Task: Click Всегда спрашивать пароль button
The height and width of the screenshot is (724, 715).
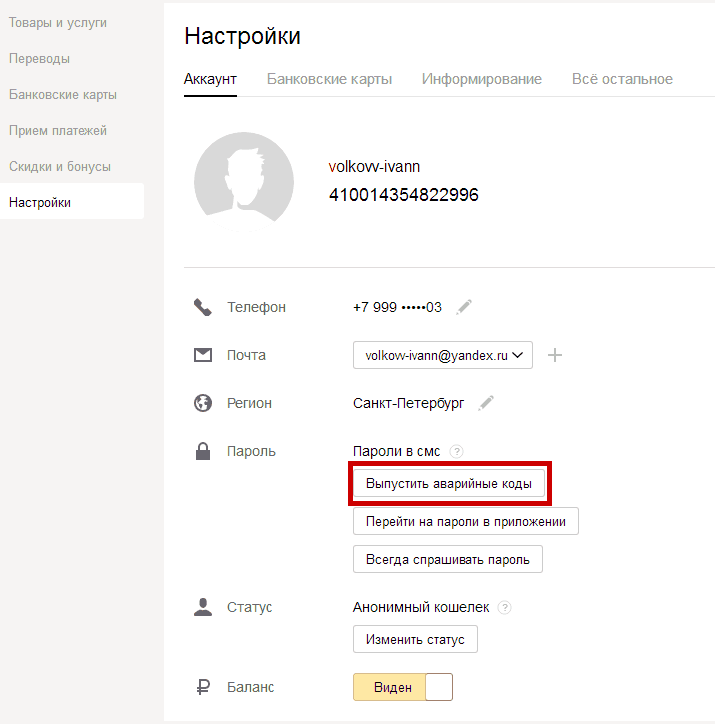Action: click(447, 559)
